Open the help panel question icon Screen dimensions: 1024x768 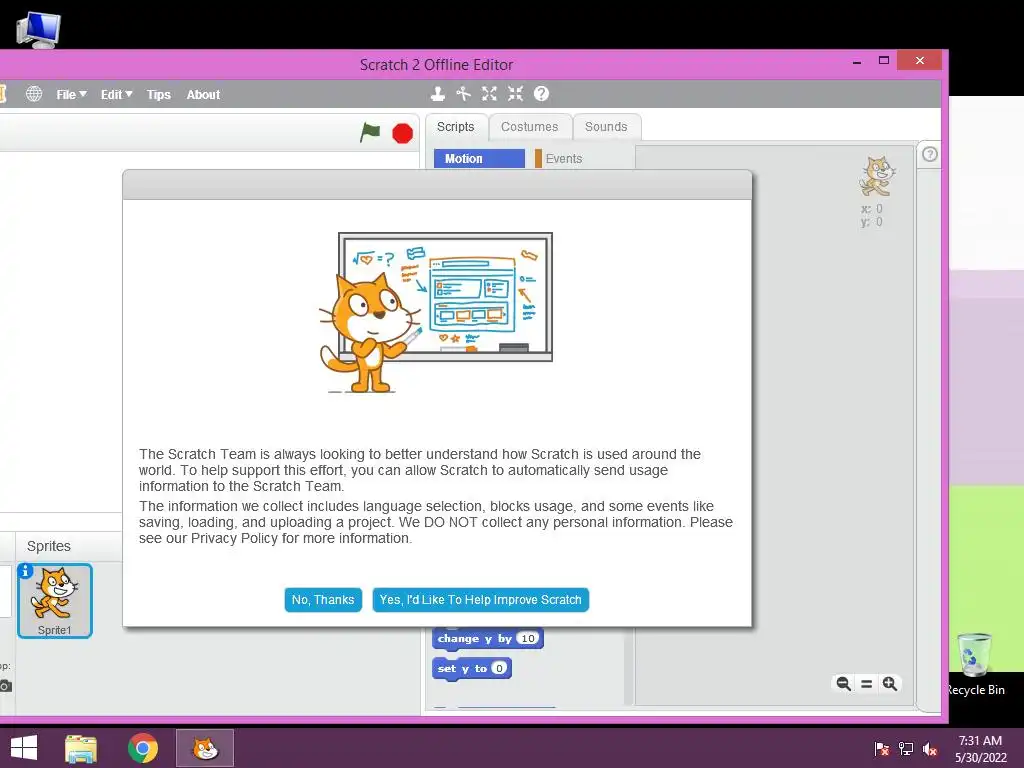930,154
